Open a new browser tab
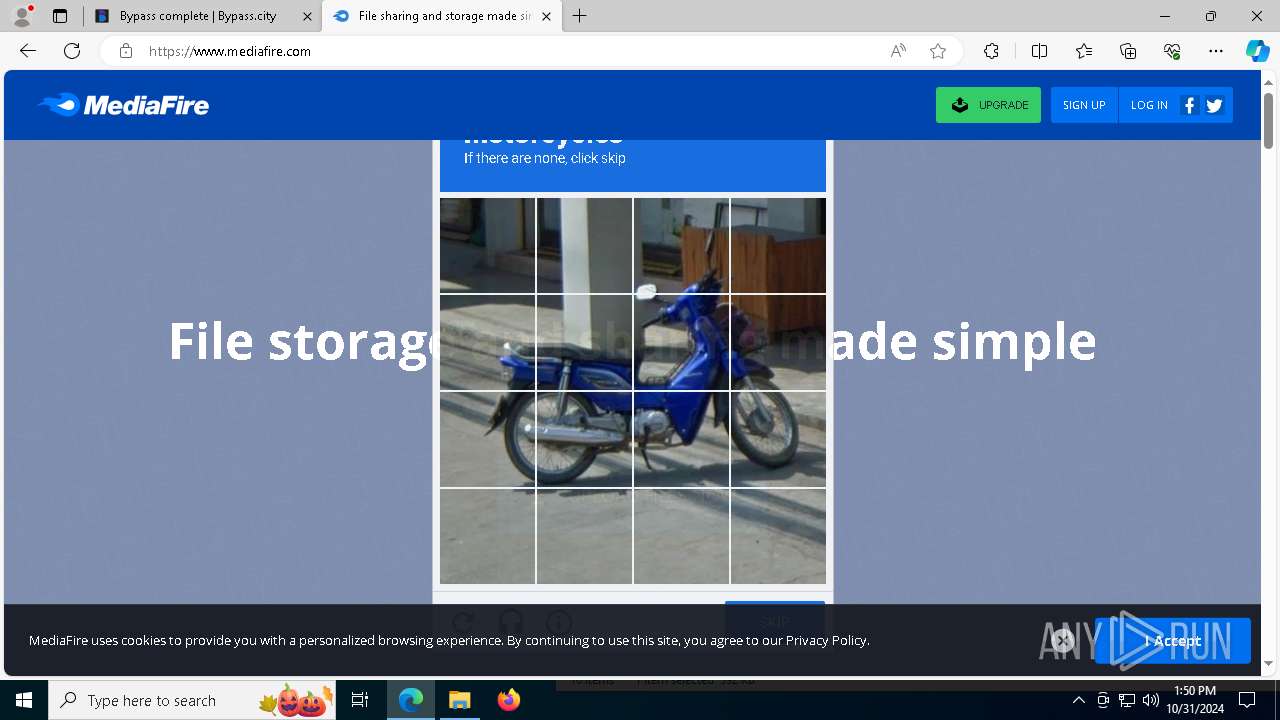Screen dimensions: 1280x720 pos(580,16)
